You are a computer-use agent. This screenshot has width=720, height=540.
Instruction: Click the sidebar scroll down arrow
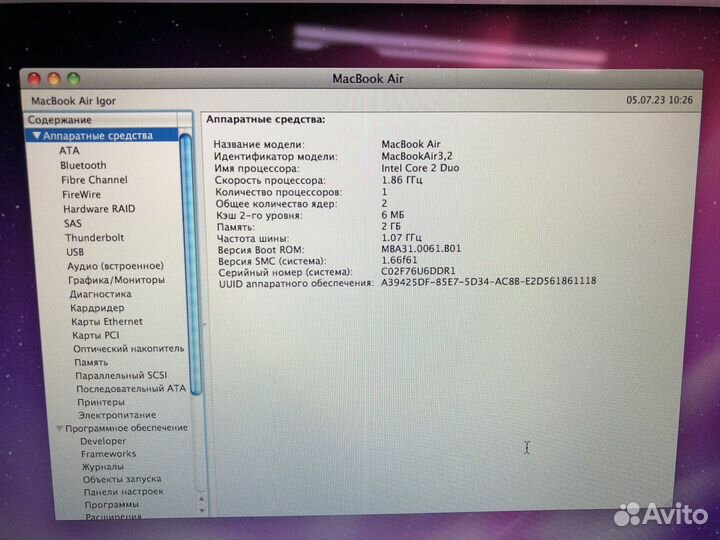(202, 510)
